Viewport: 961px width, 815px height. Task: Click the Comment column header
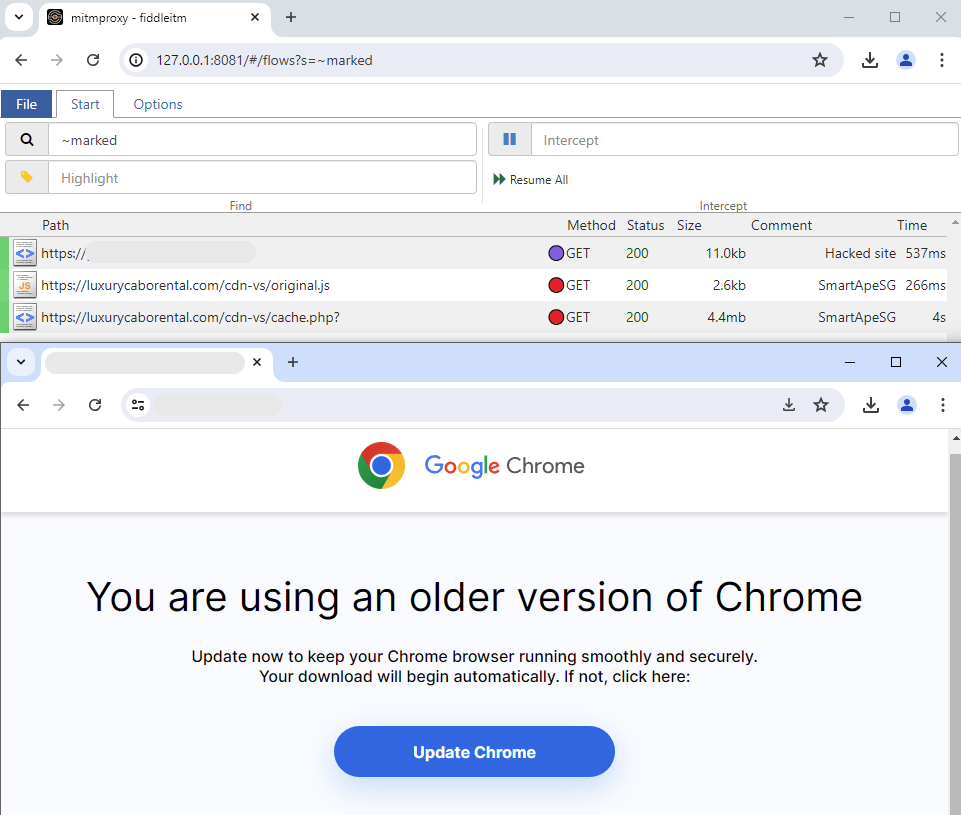(x=781, y=226)
